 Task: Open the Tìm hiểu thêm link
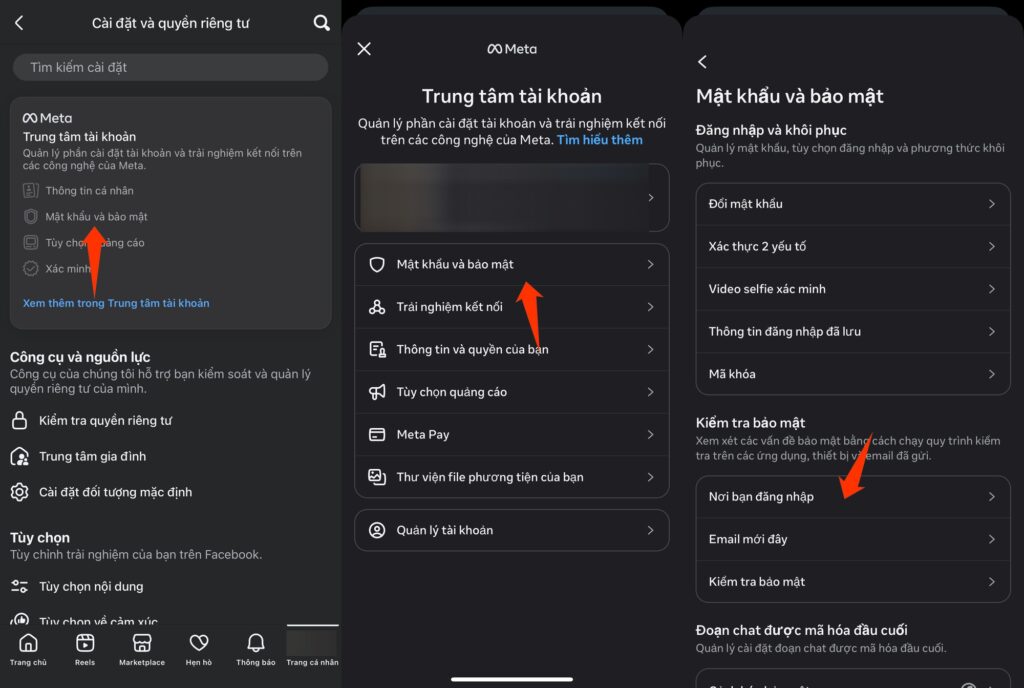(x=600, y=140)
